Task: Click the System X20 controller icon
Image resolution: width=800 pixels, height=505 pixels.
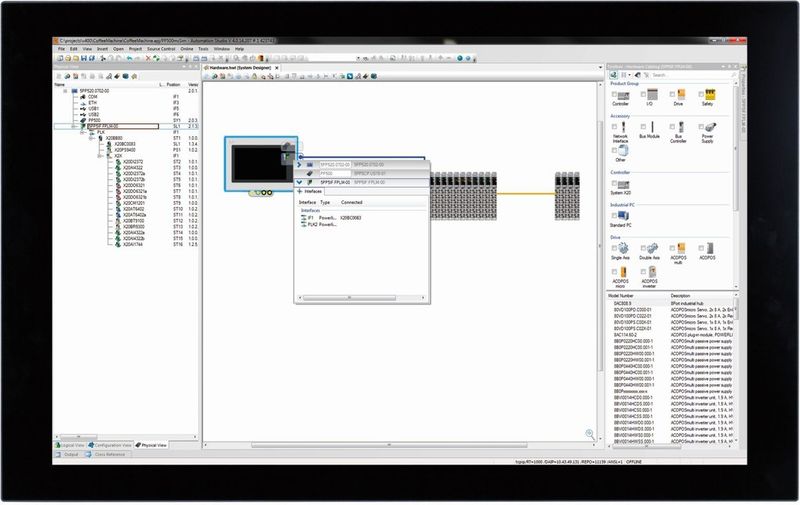Action: [x=623, y=185]
